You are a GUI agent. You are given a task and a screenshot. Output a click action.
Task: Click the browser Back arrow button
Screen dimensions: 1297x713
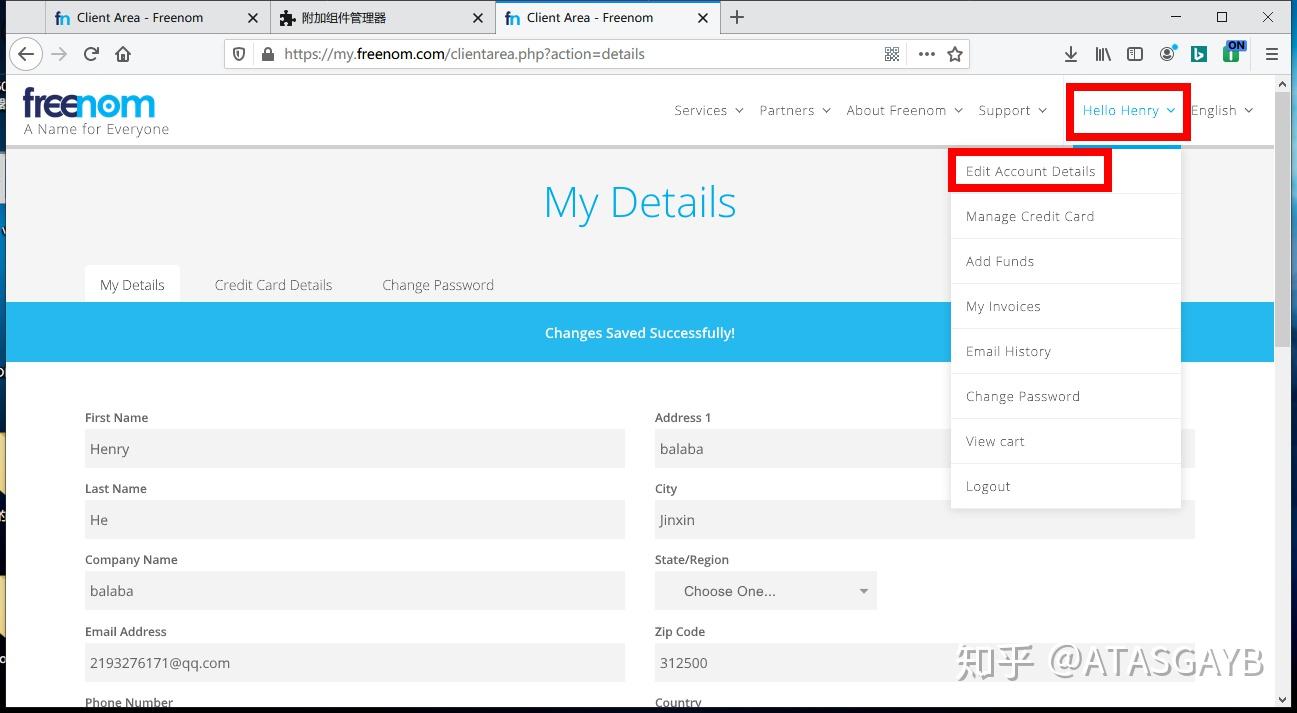27,54
